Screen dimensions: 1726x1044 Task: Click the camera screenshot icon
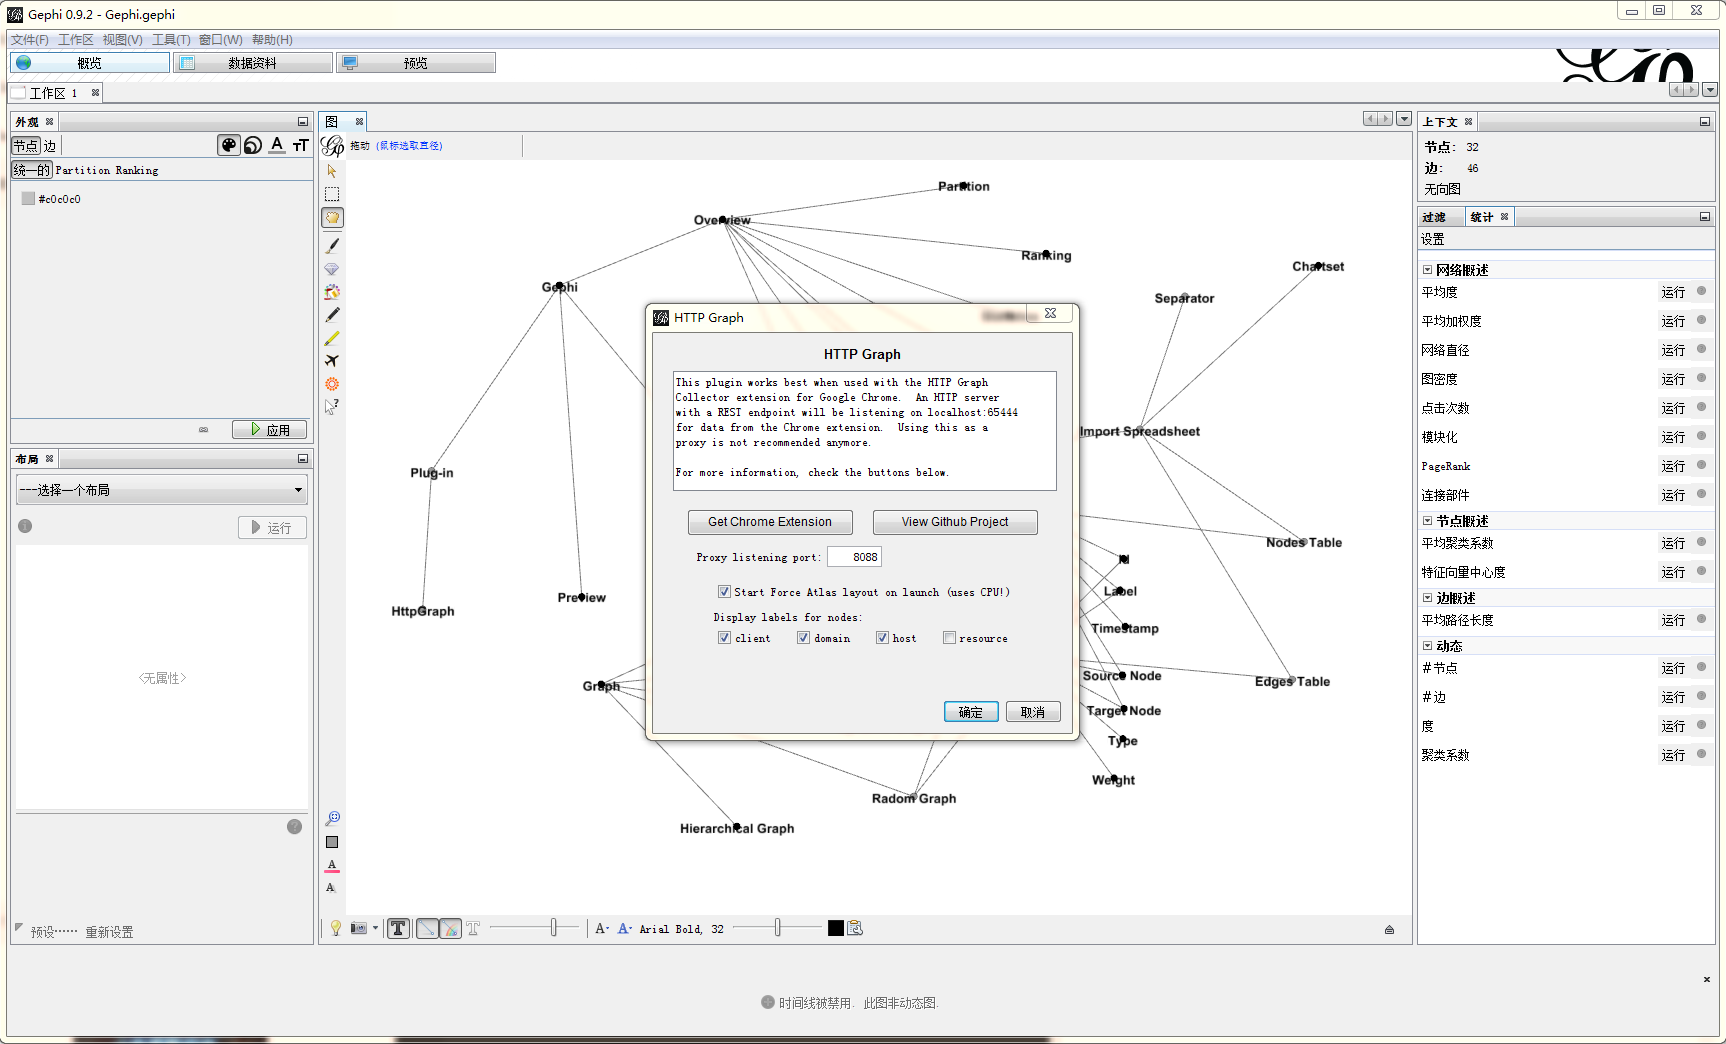coord(359,928)
